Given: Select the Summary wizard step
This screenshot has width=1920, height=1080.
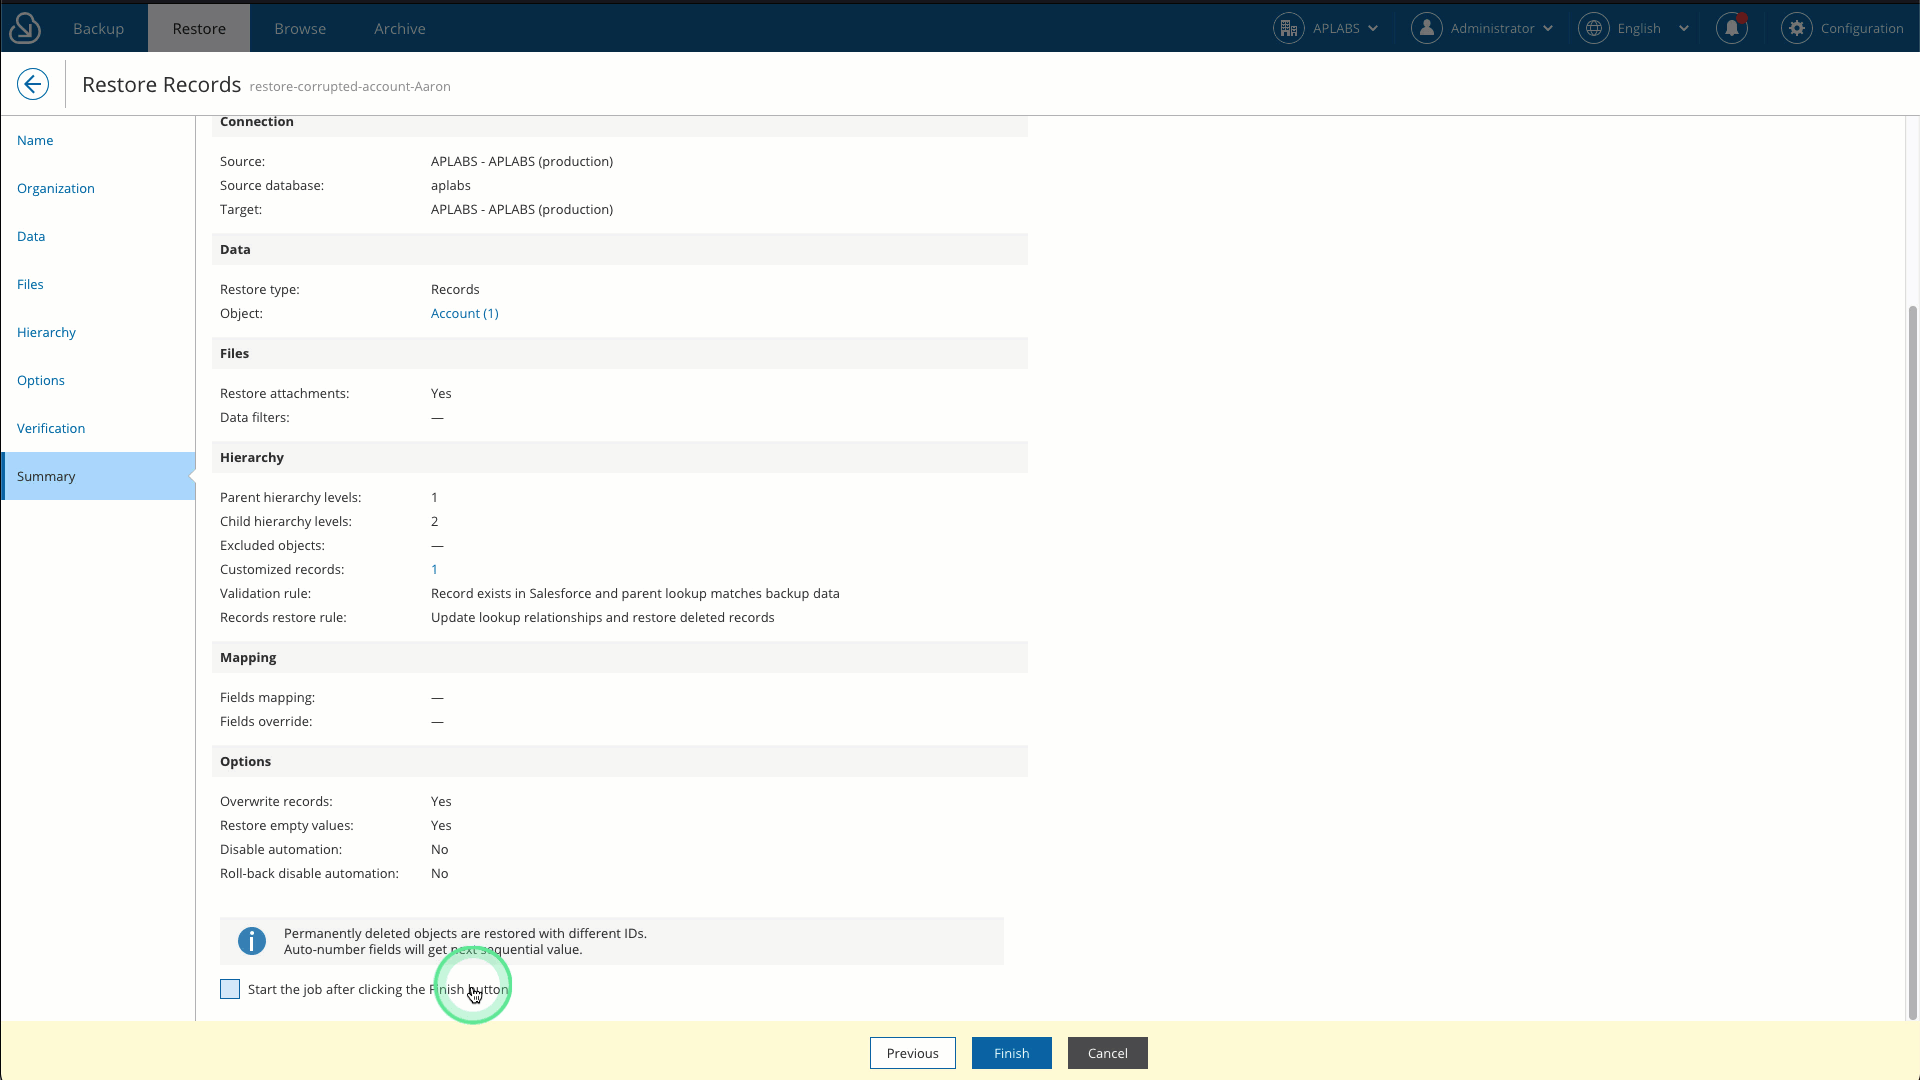Looking at the screenshot, I should 98,476.
